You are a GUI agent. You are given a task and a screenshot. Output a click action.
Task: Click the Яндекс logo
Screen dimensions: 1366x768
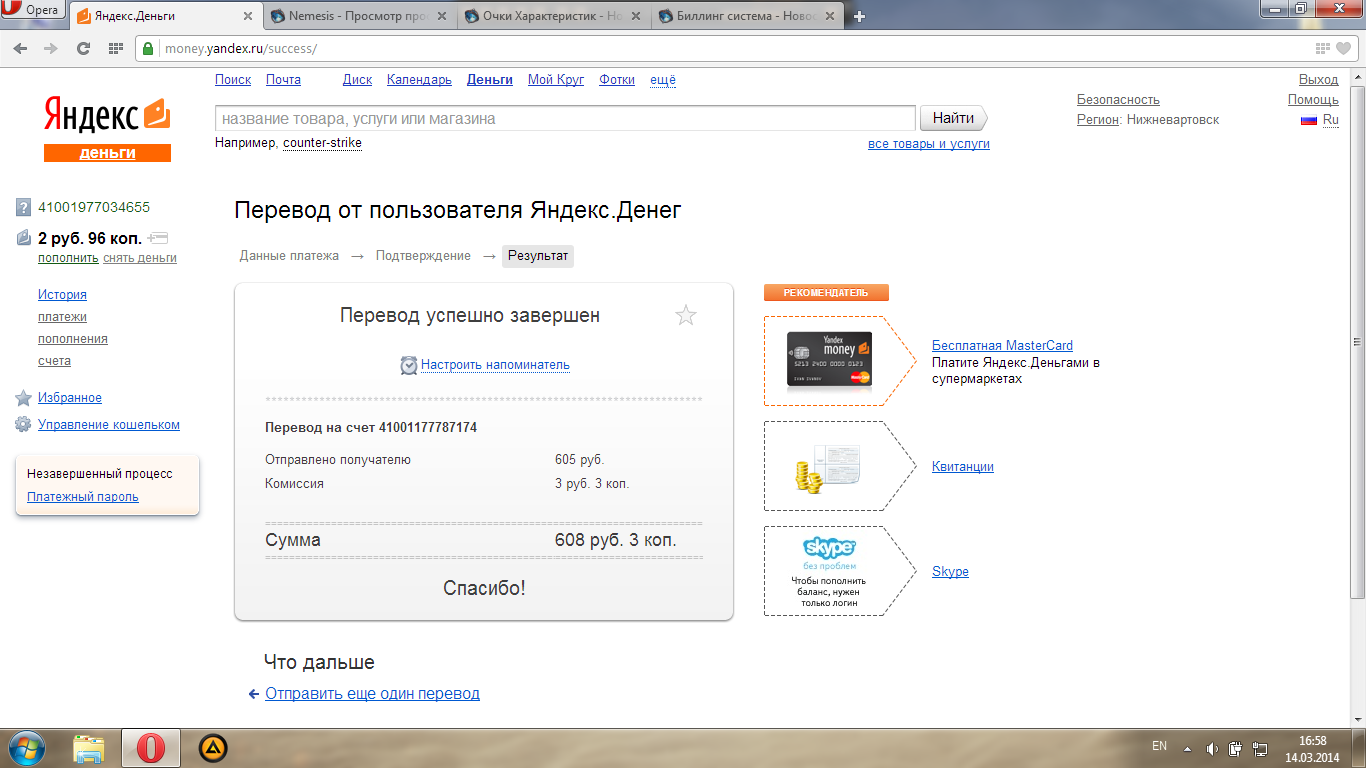(106, 116)
